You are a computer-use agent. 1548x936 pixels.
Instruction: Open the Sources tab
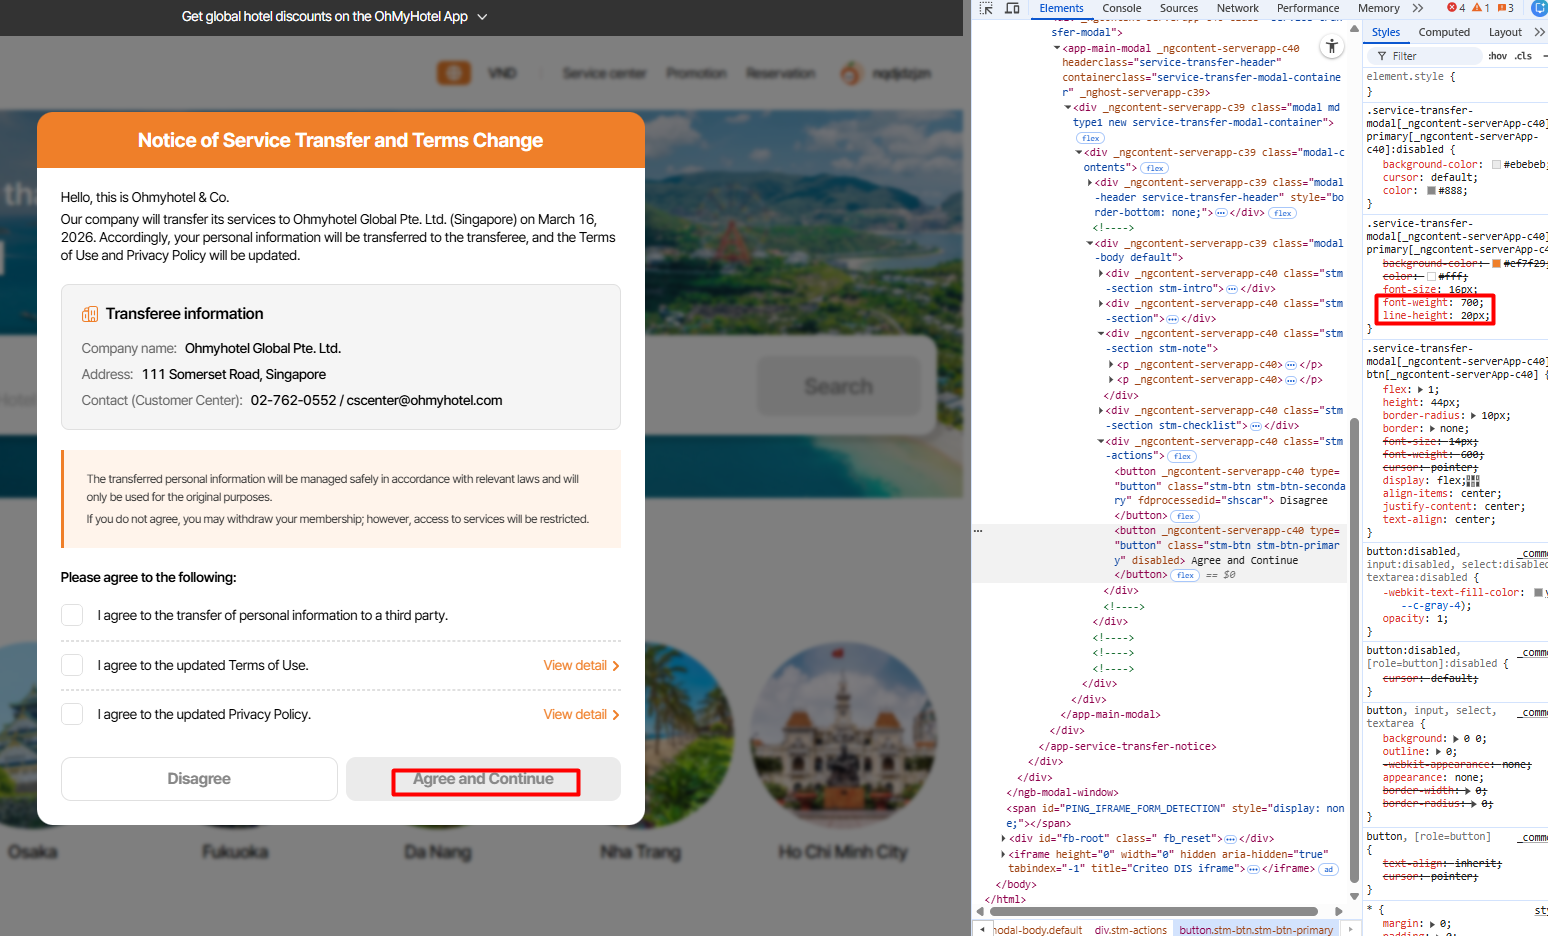[x=1179, y=8]
